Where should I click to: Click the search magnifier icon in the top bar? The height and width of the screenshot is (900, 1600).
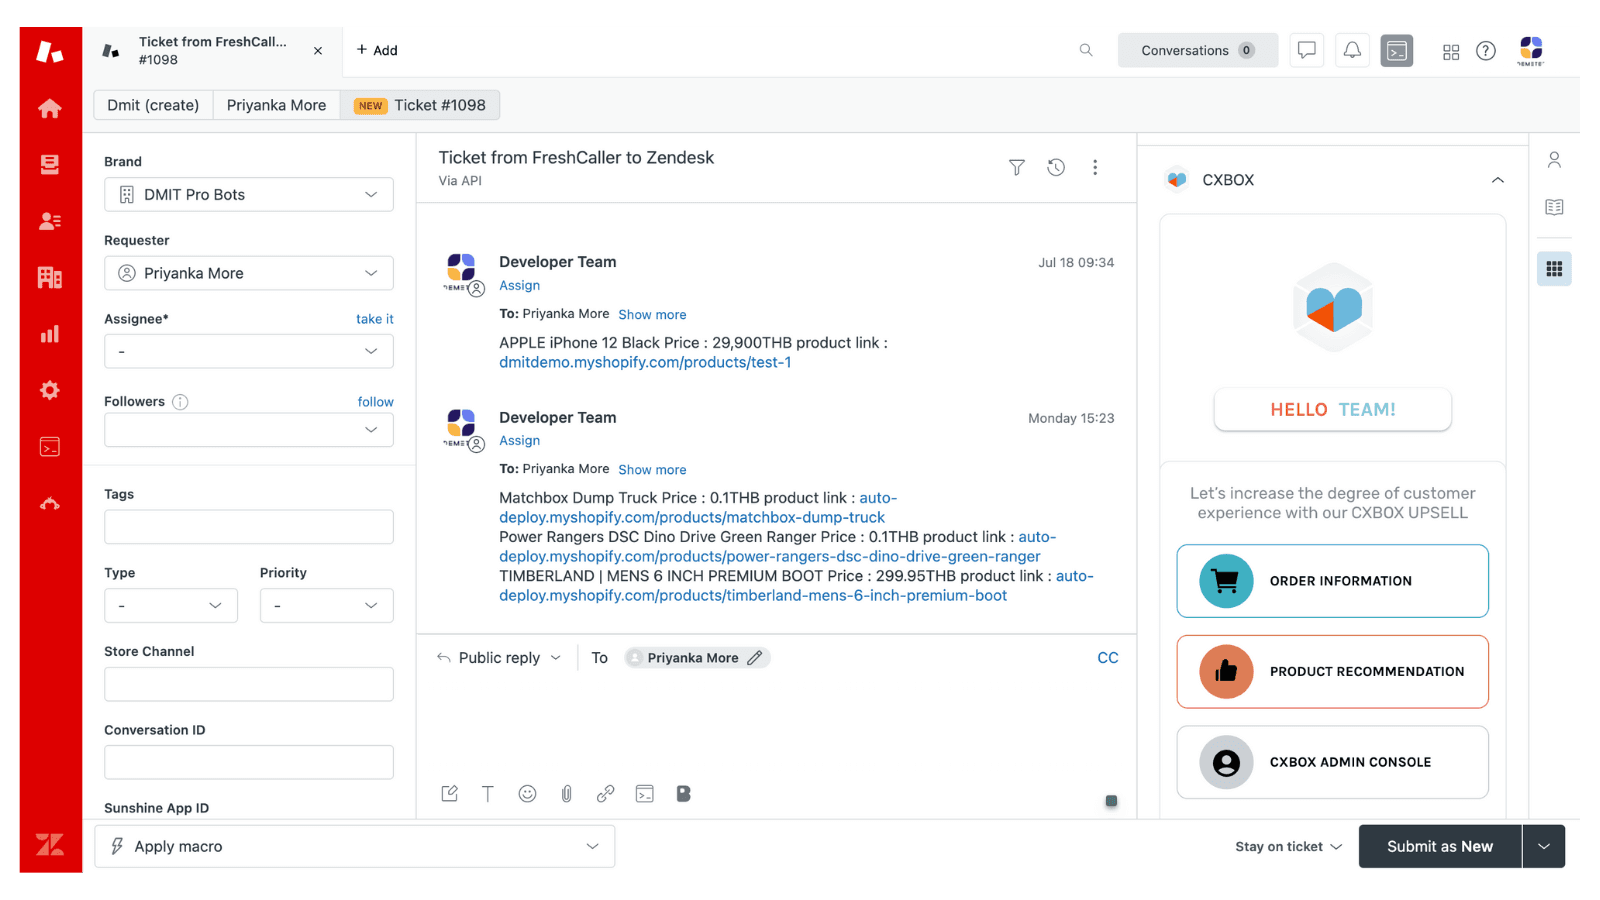(1086, 50)
